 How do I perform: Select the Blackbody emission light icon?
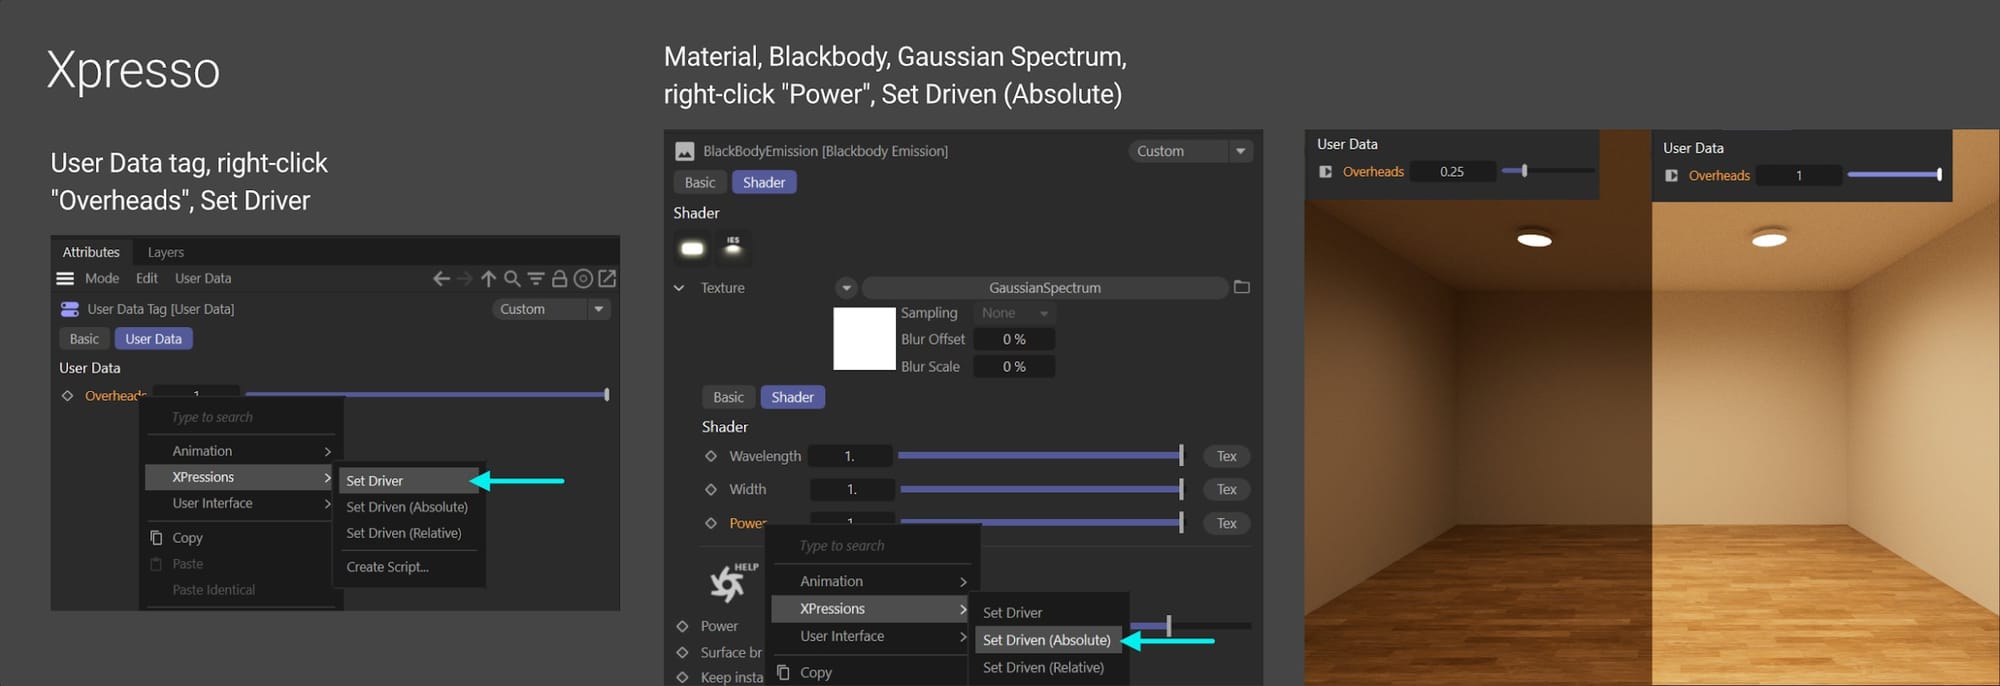point(692,248)
